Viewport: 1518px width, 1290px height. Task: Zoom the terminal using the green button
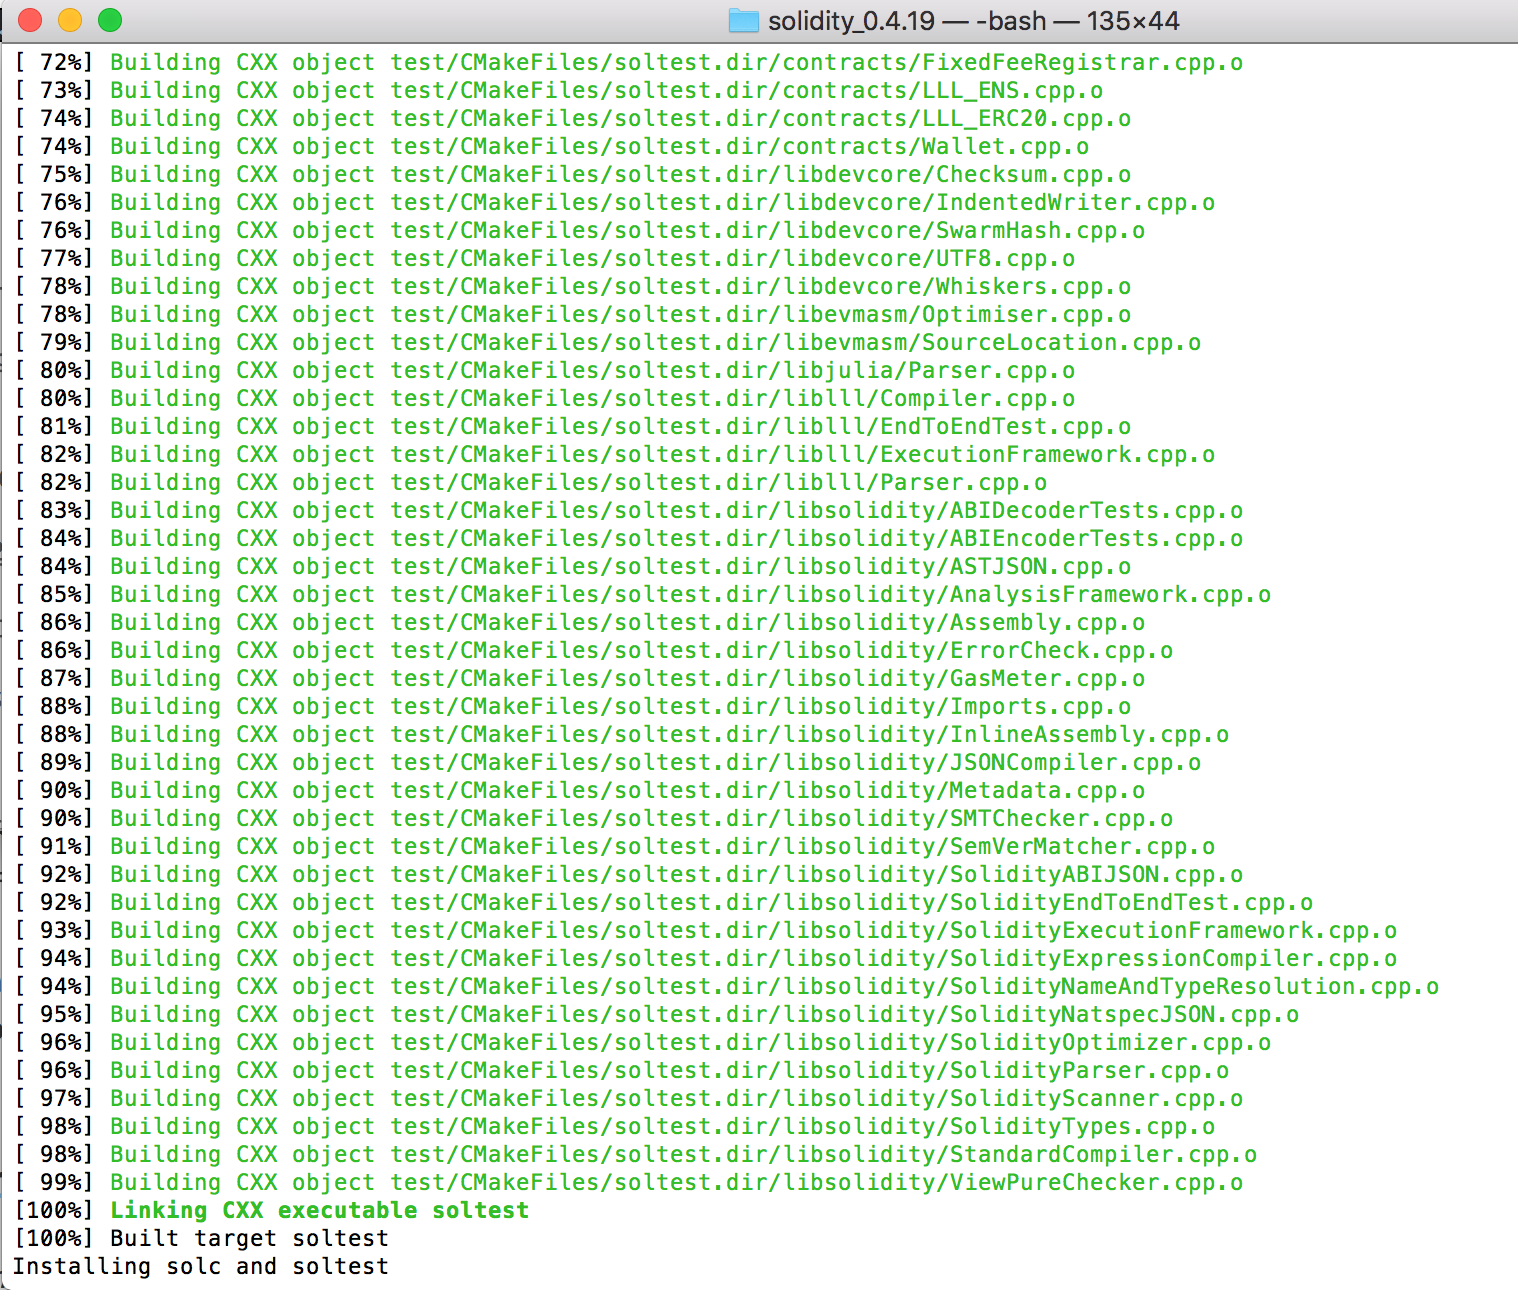pyautogui.click(x=110, y=20)
